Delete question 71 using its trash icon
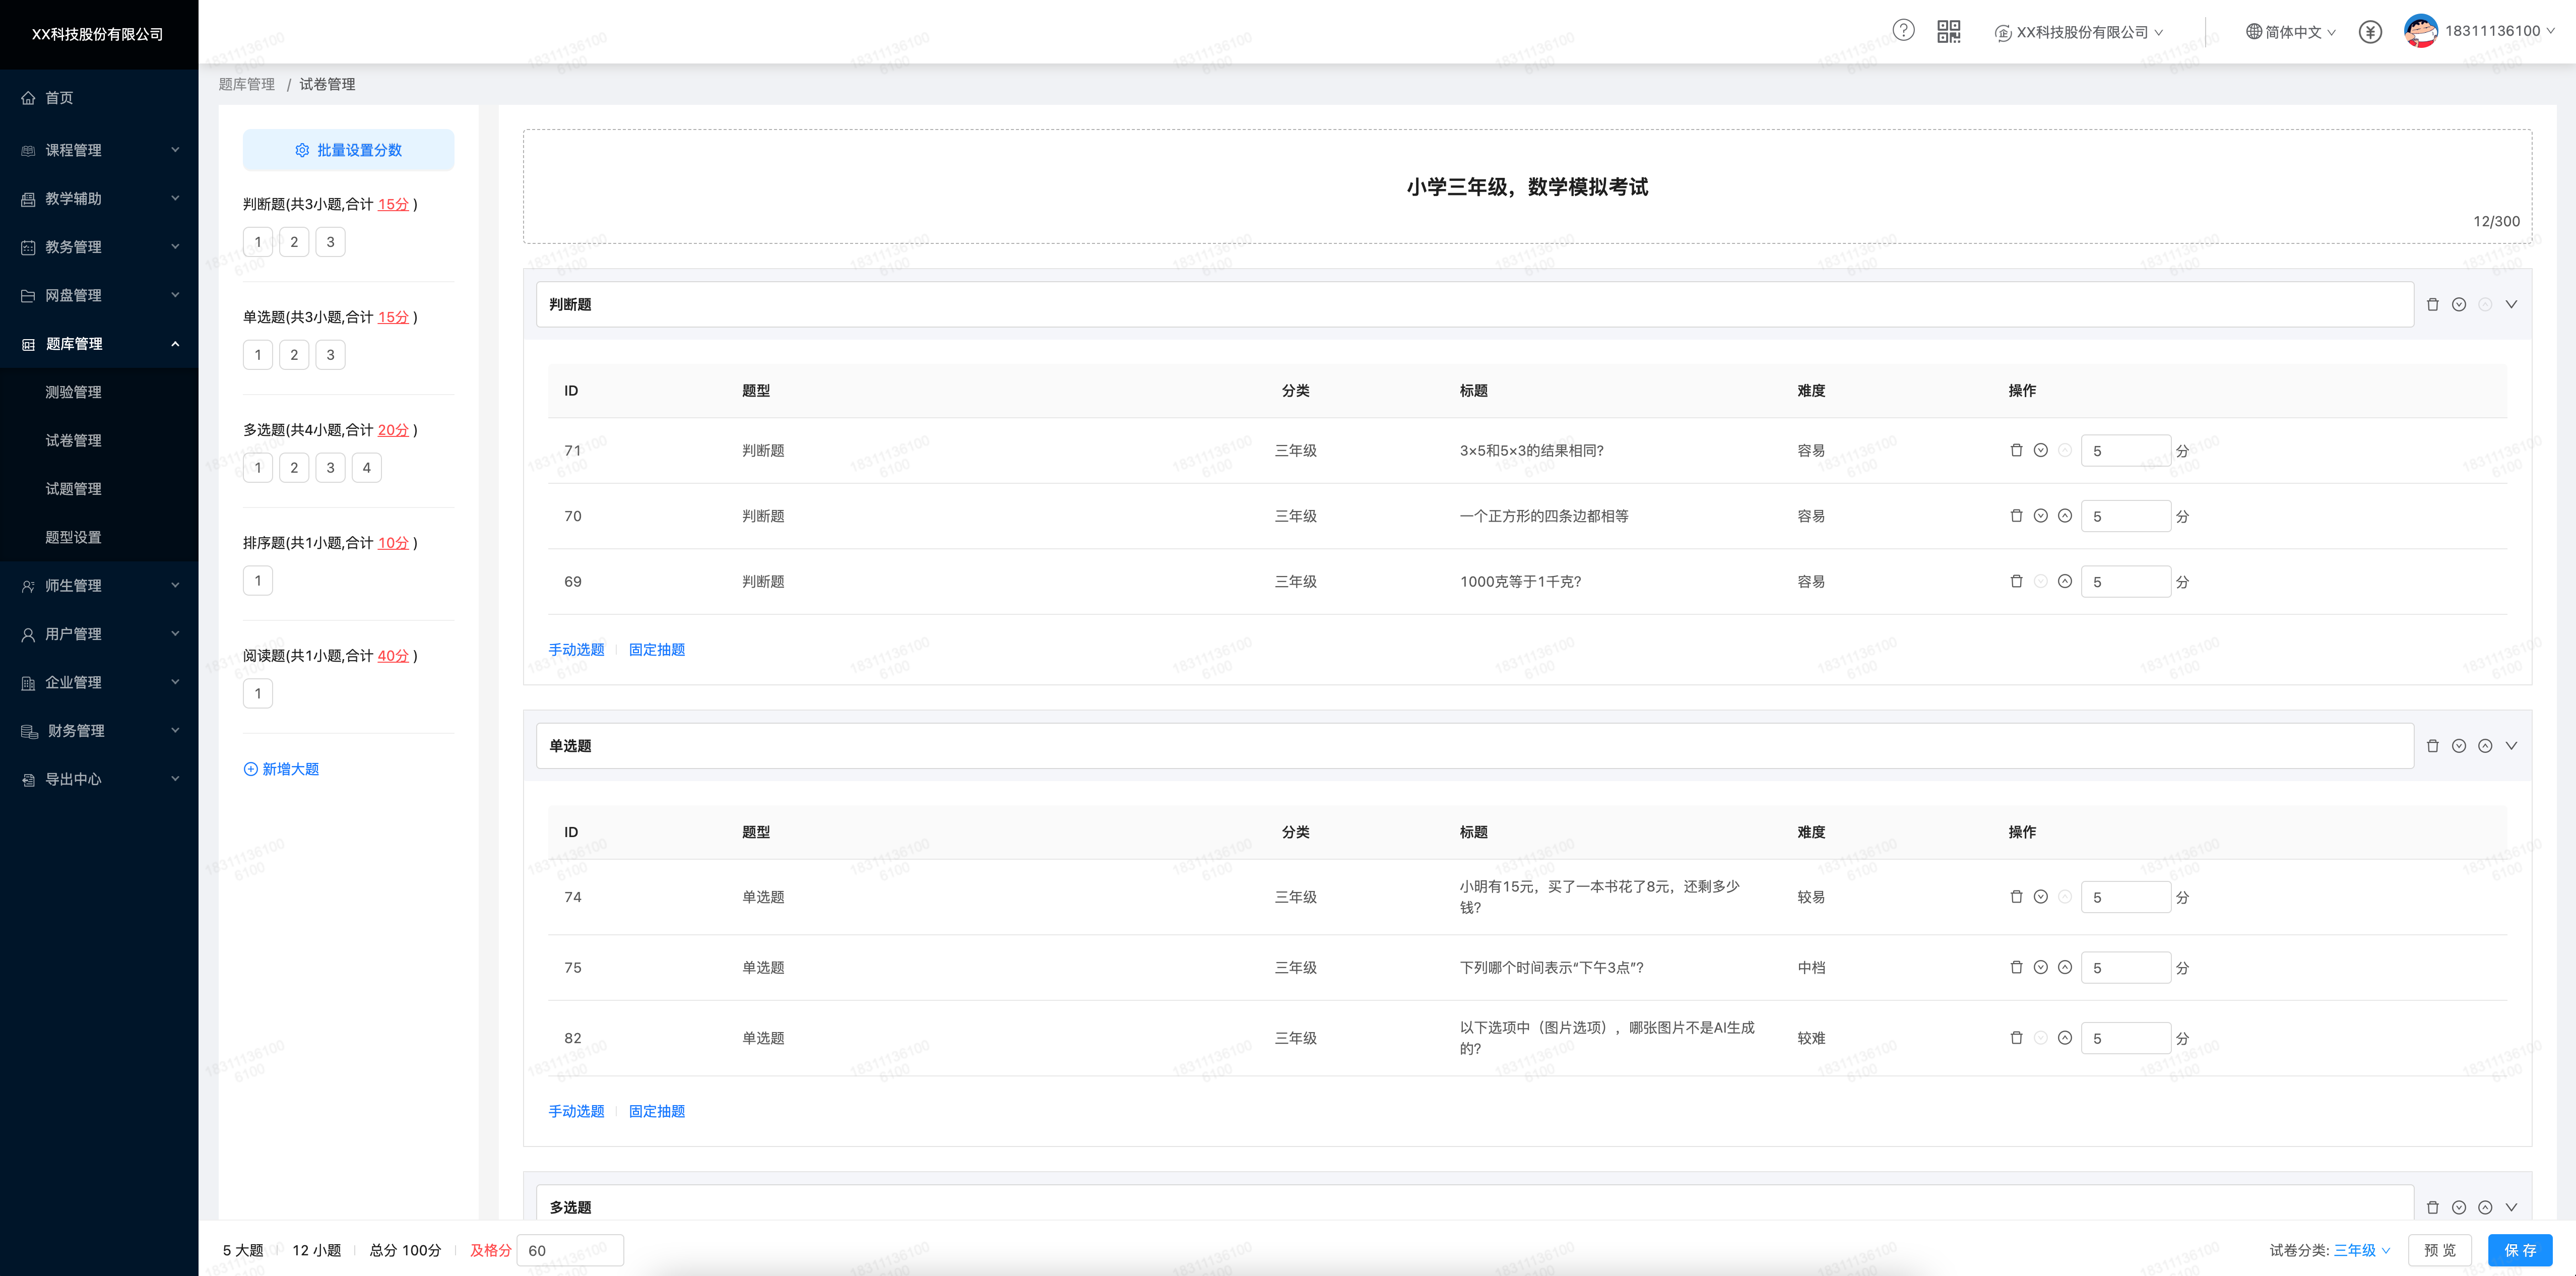Screen dimensions: 2576x1276 [x=2016, y=451]
